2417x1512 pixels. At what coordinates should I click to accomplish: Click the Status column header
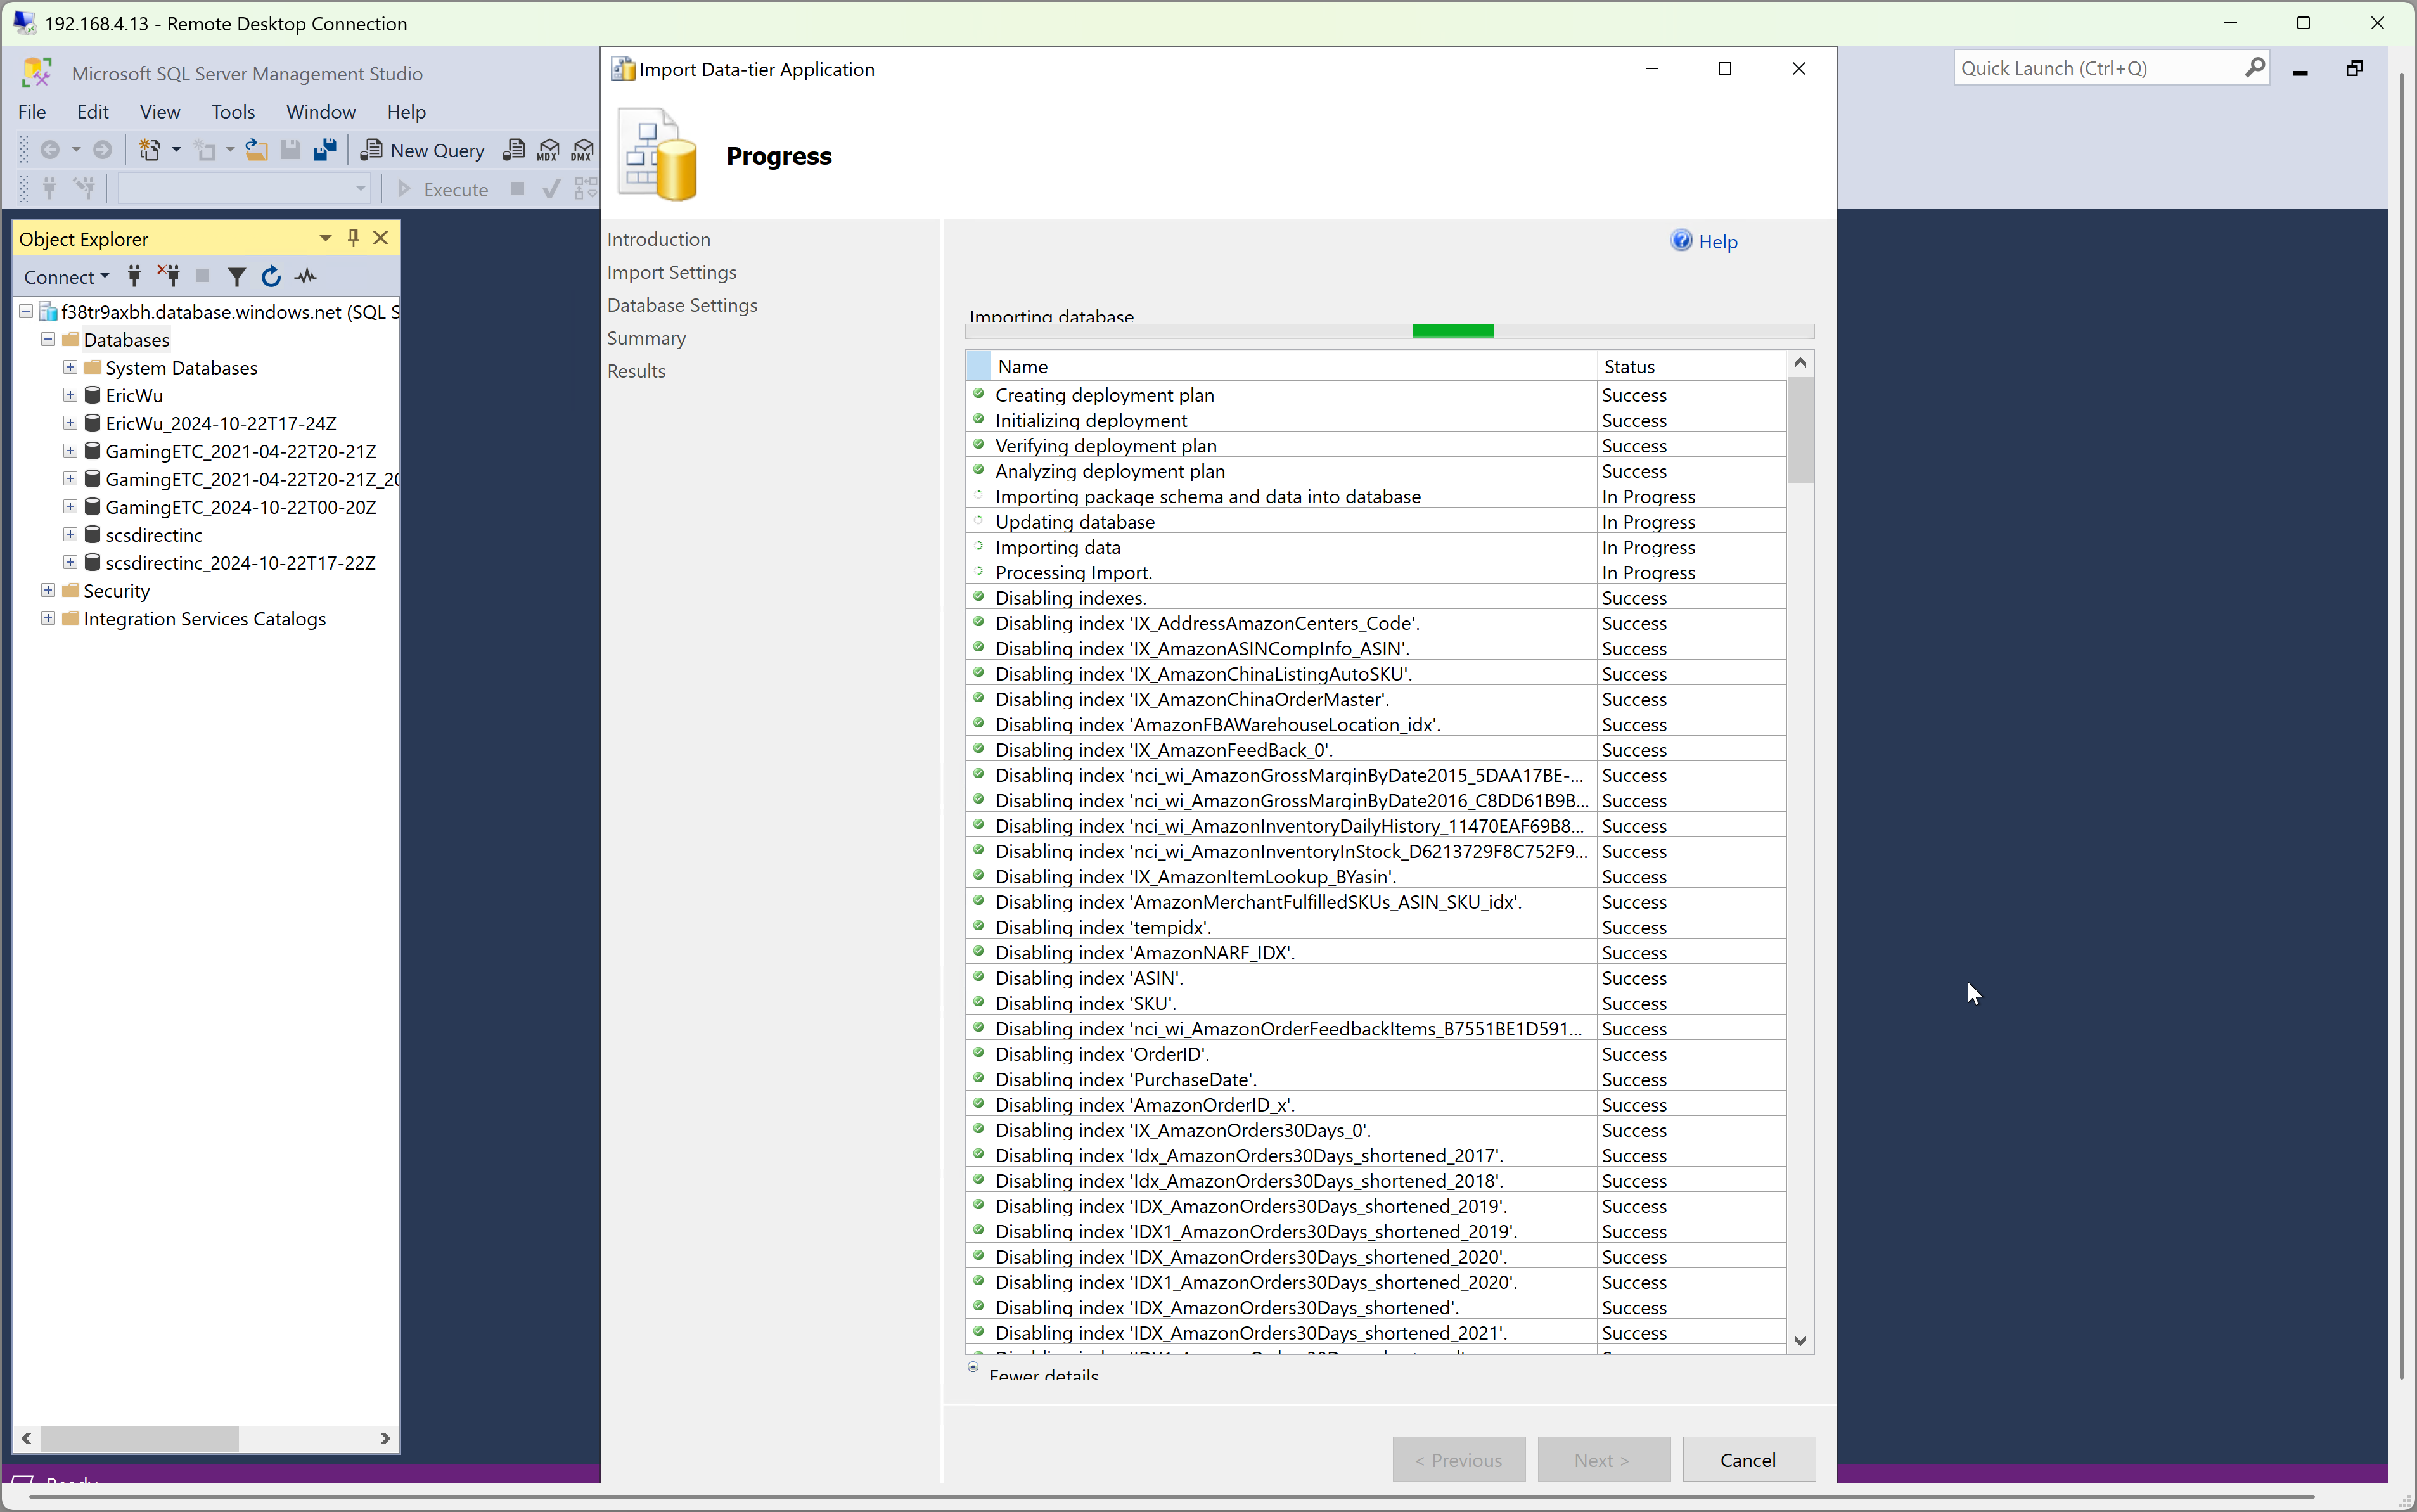[1691, 367]
